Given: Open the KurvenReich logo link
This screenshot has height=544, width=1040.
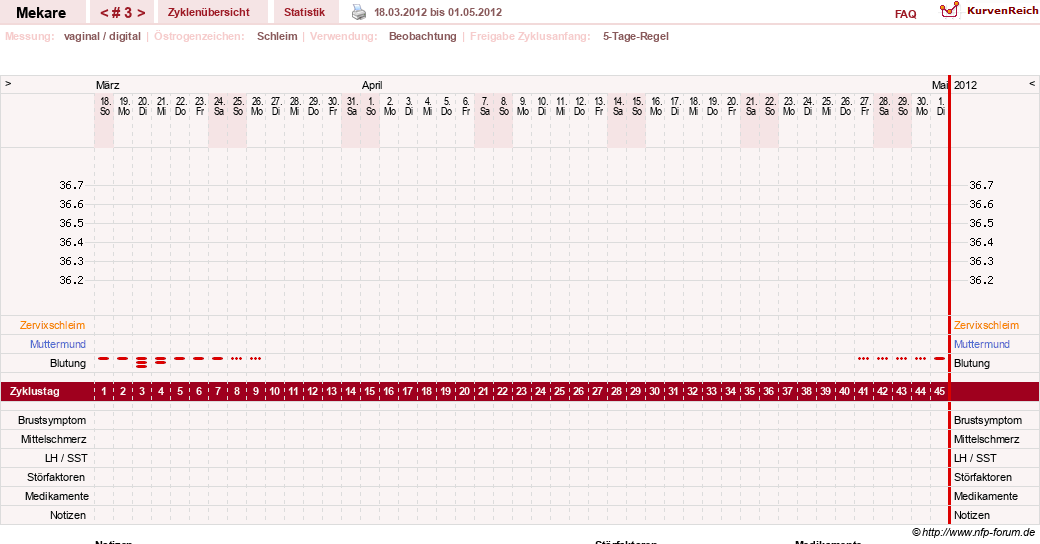Looking at the screenshot, I should 988,10.
